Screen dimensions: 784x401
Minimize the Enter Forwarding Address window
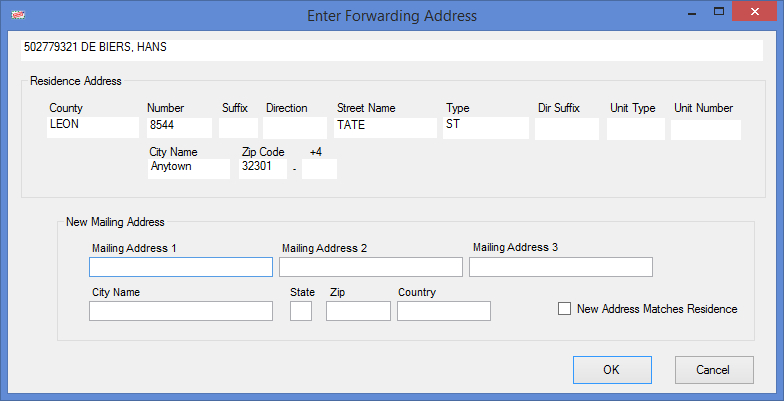pyautogui.click(x=692, y=12)
